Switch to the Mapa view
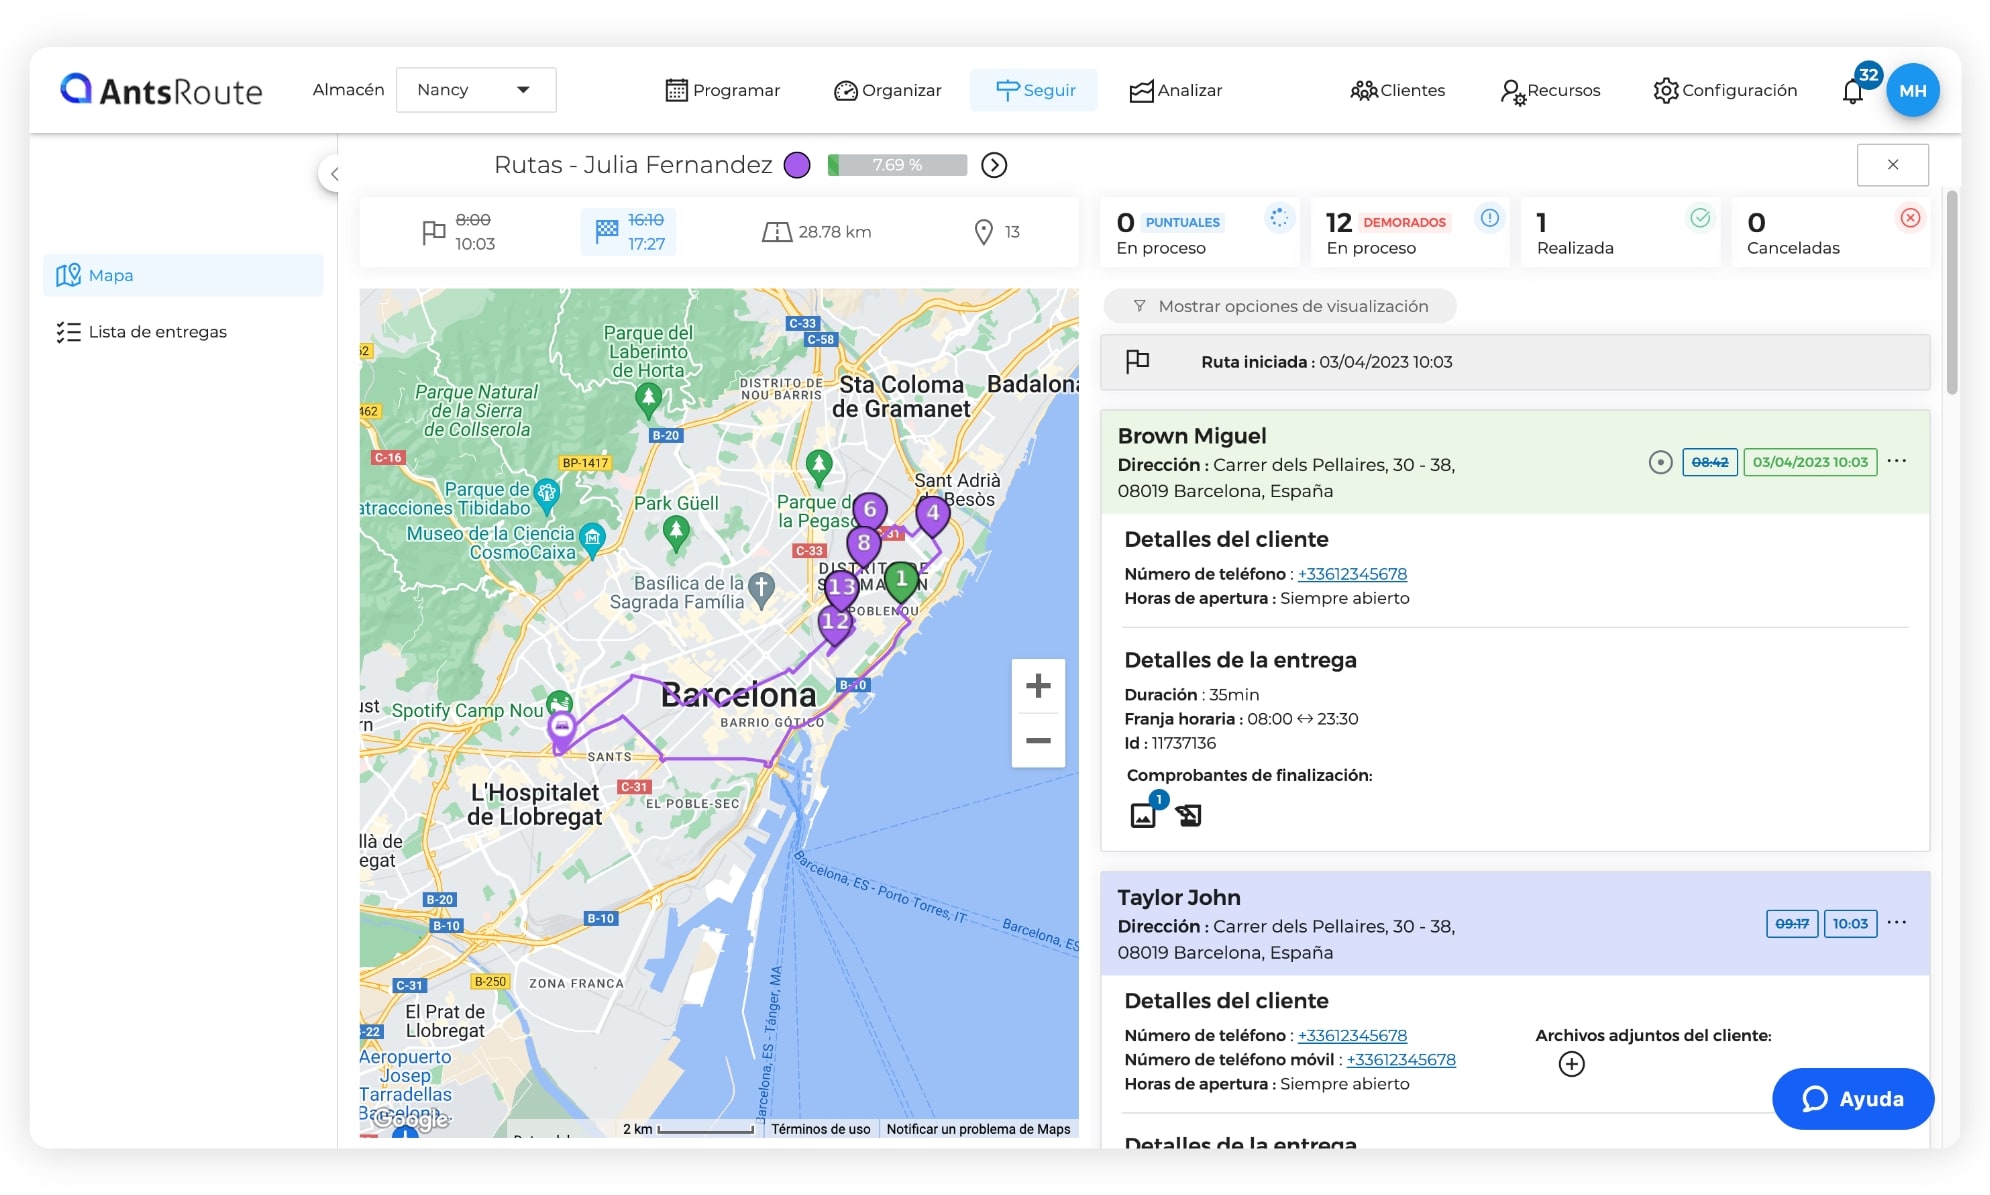Viewport: 1990px width, 1195px height. click(x=111, y=275)
